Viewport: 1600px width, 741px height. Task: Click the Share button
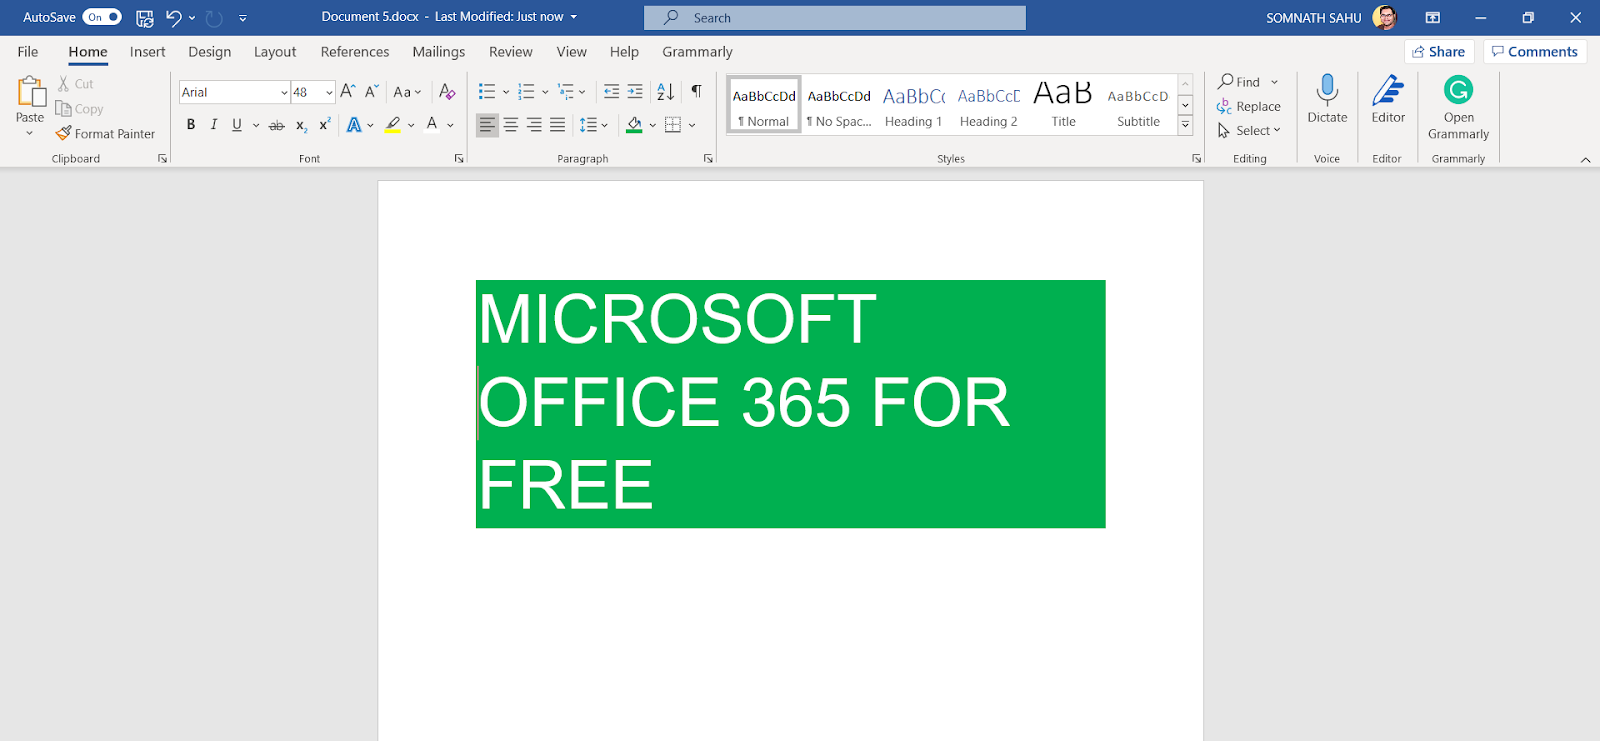1439,52
